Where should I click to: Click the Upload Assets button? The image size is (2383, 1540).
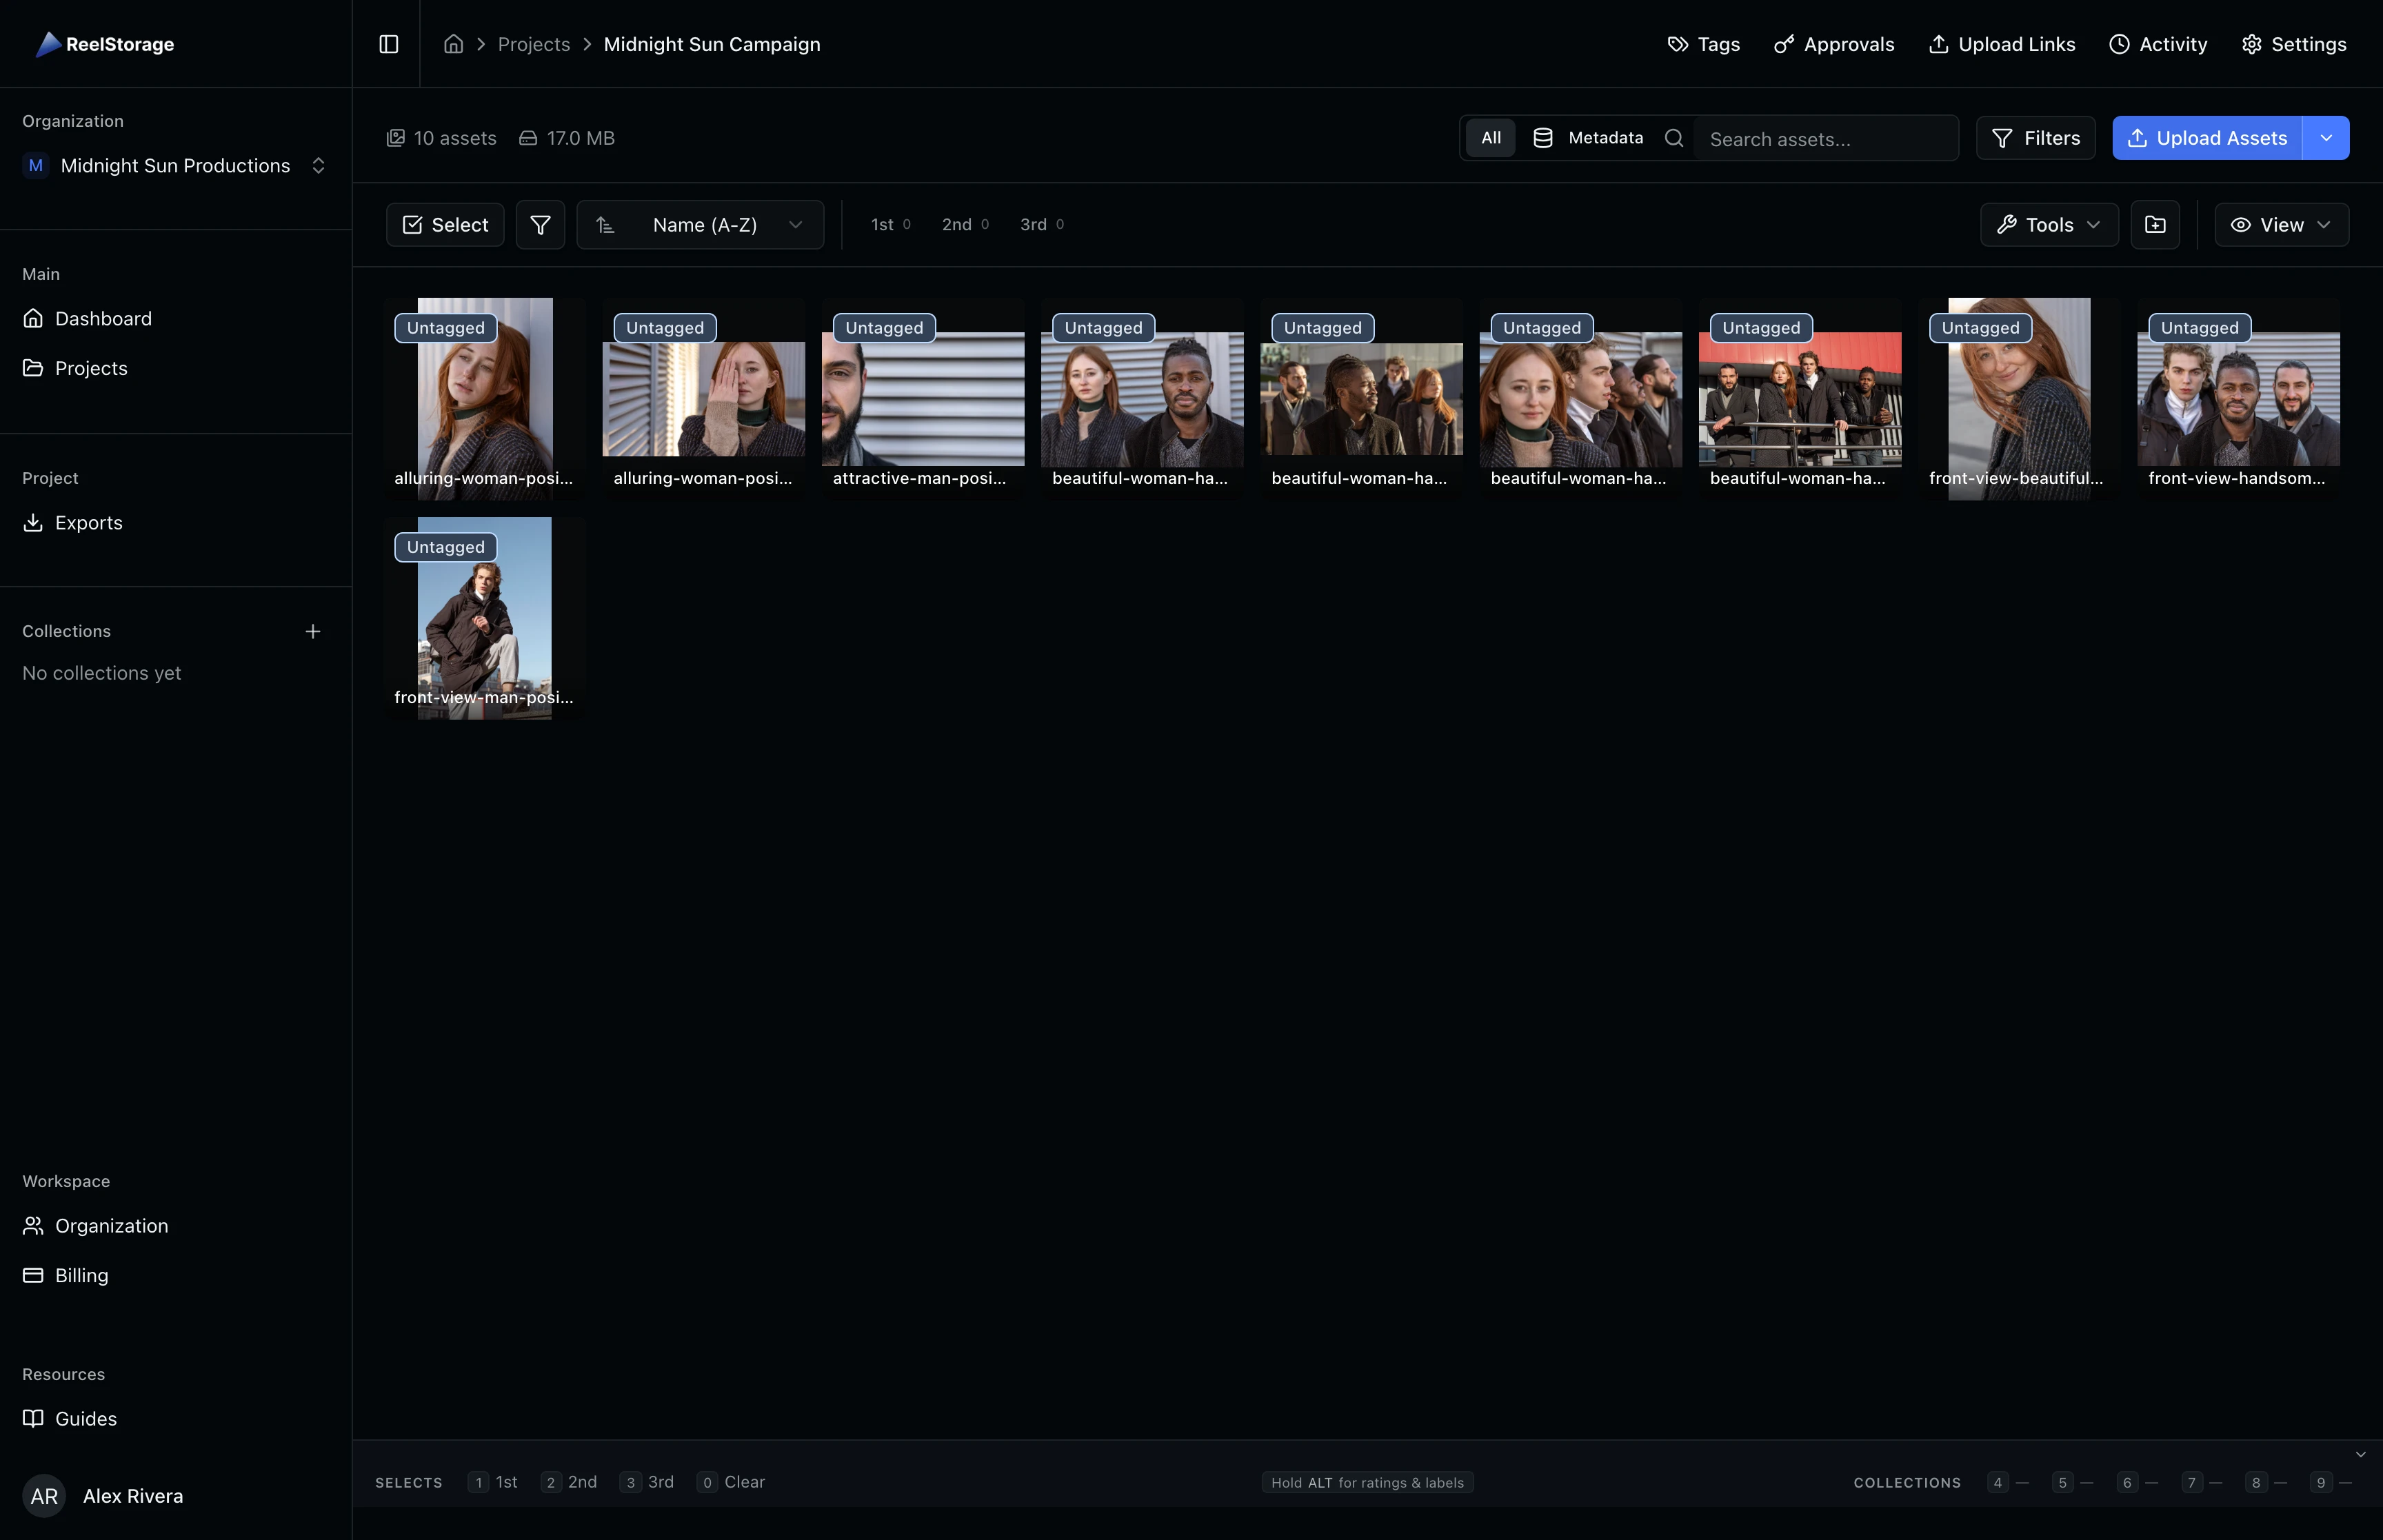coord(2207,138)
